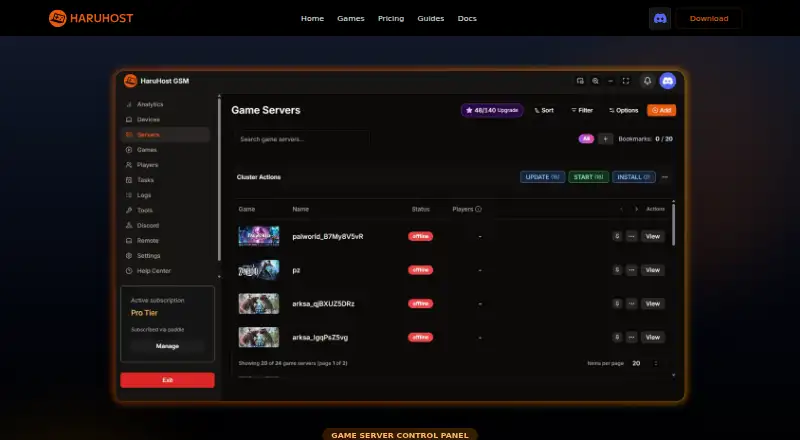
Task: Click the Devices sidebar icon
Action: click(x=129, y=119)
